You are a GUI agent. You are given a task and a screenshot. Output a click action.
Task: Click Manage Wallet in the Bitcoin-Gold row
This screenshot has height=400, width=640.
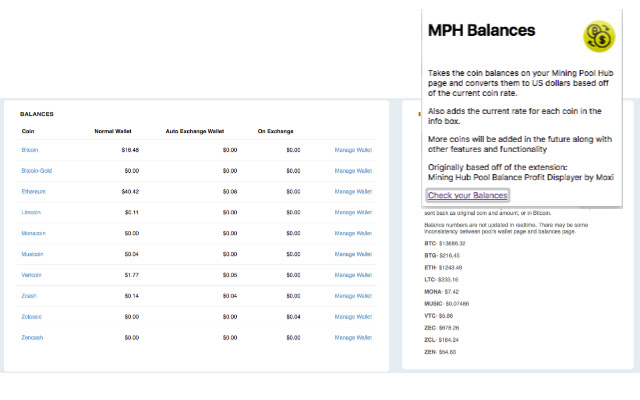(353, 171)
